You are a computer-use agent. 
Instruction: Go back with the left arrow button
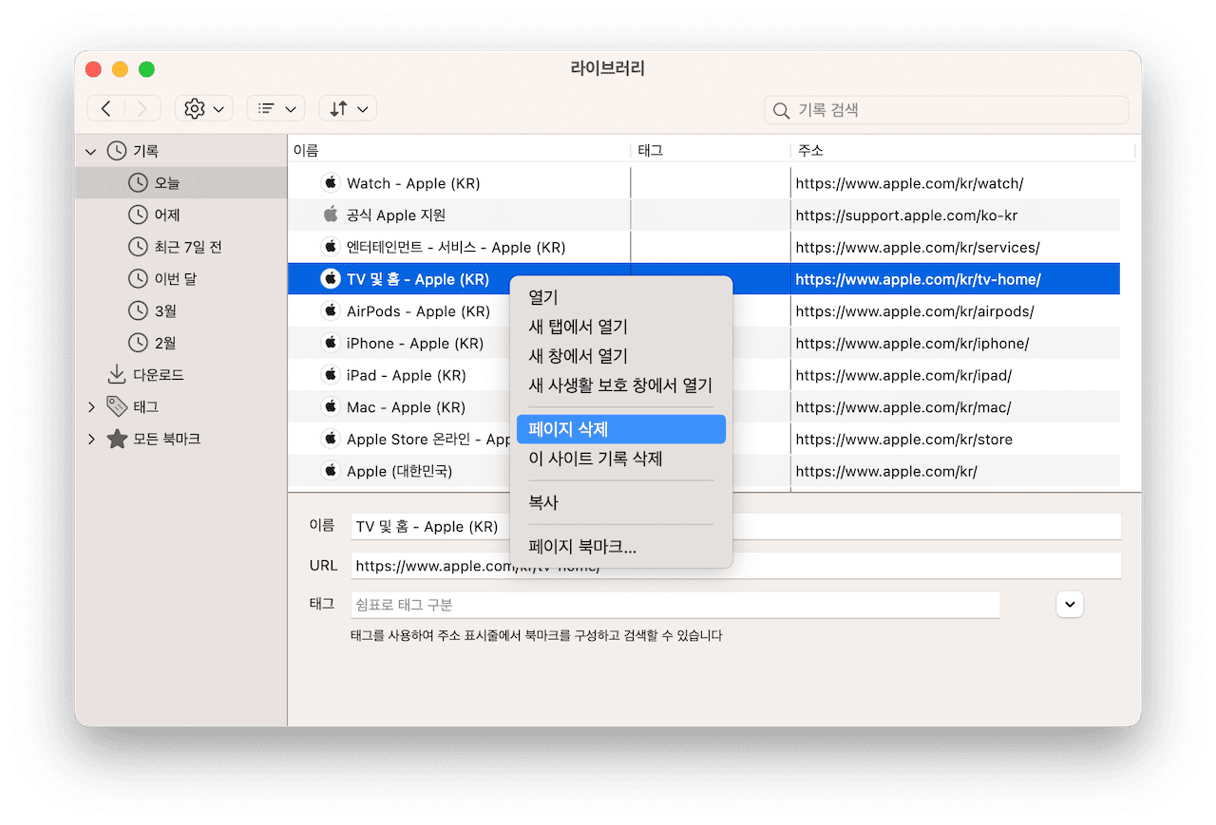pos(106,109)
